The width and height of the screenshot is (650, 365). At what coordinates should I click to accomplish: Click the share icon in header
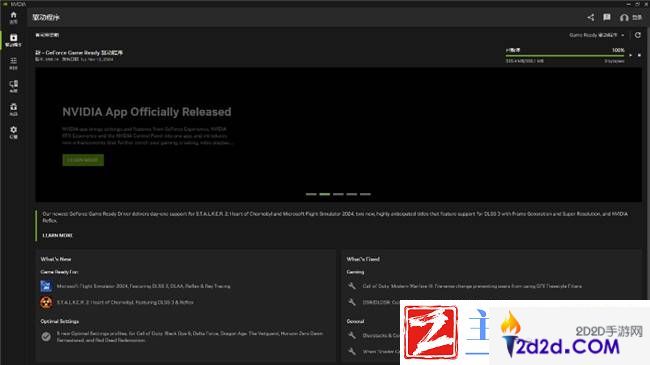point(591,17)
